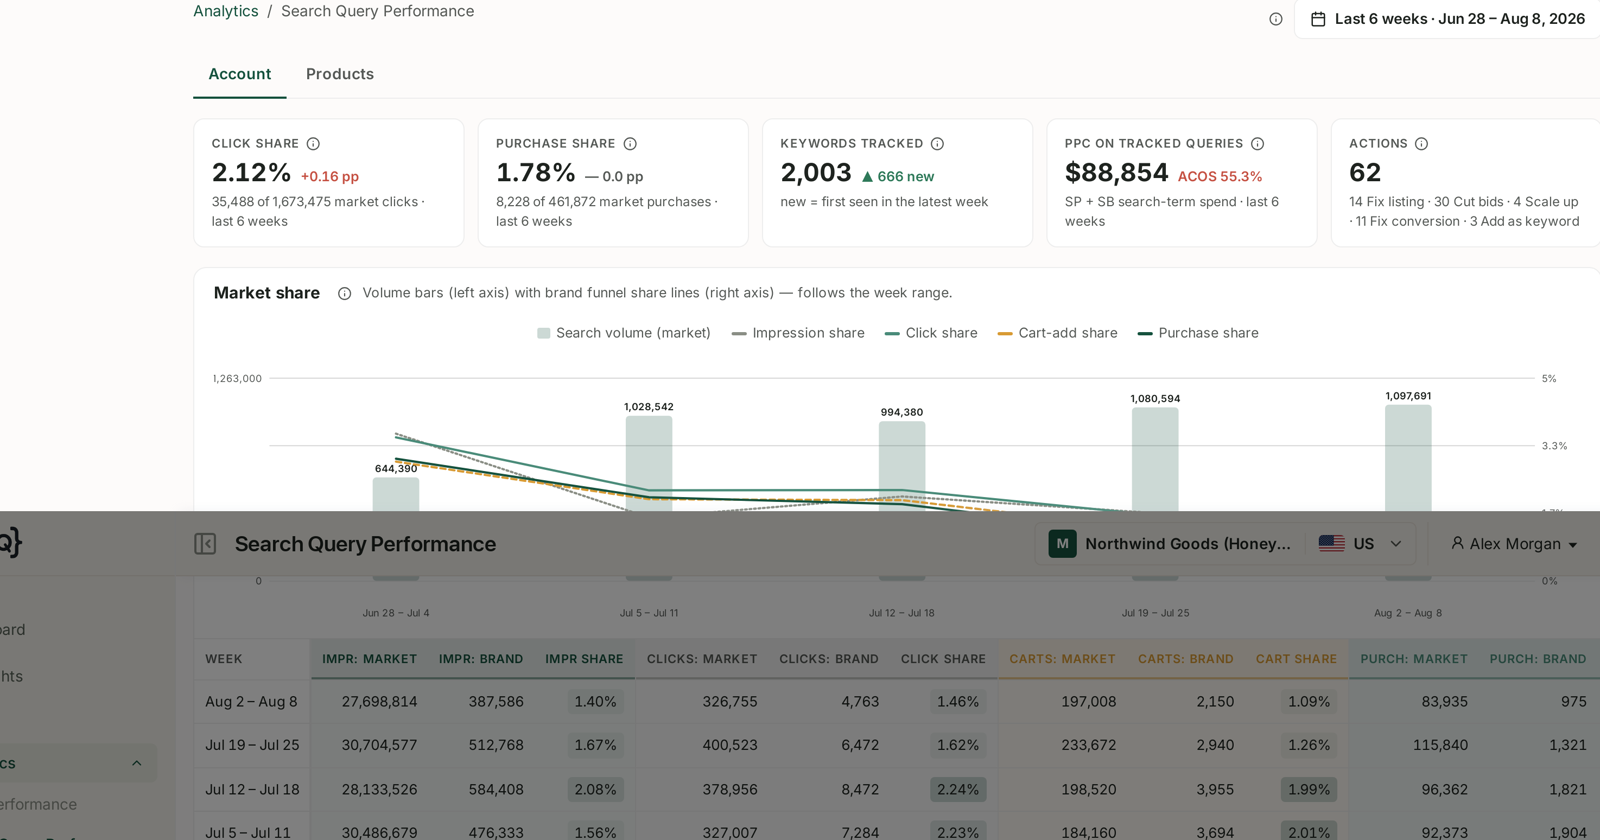Open the Last 6 weeks date picker
Image resolution: width=1600 pixels, height=840 pixels.
click(x=1447, y=19)
